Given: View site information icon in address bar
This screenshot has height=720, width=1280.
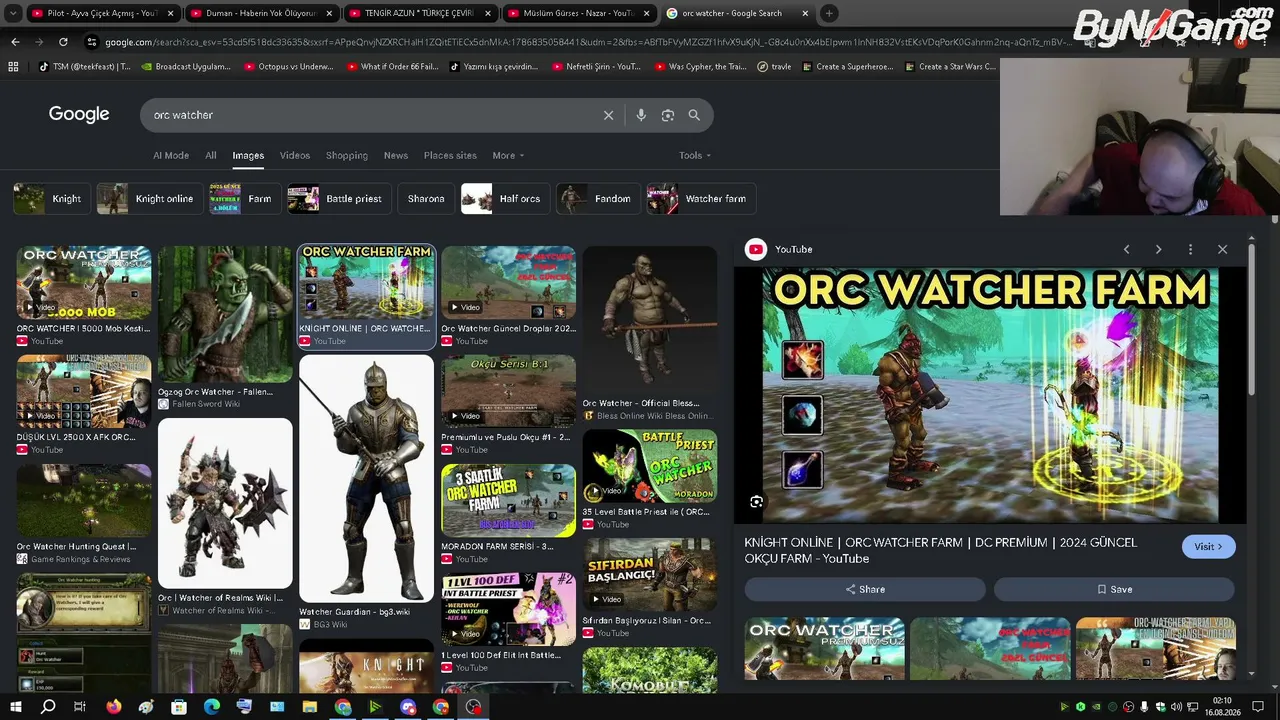Looking at the screenshot, I should coord(92,42).
